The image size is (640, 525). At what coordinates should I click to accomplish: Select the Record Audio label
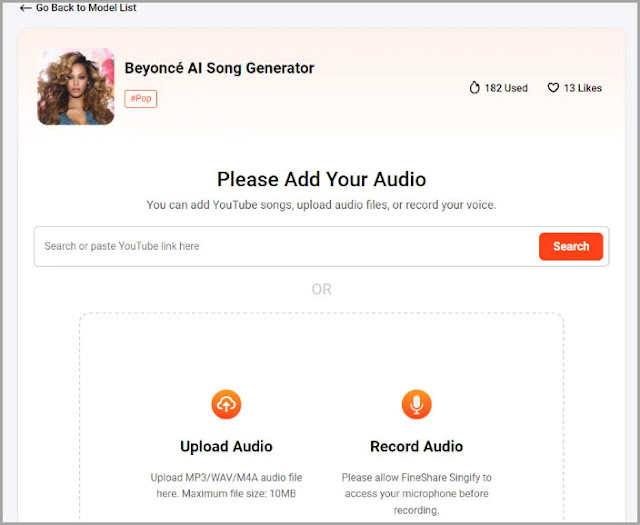pos(416,447)
